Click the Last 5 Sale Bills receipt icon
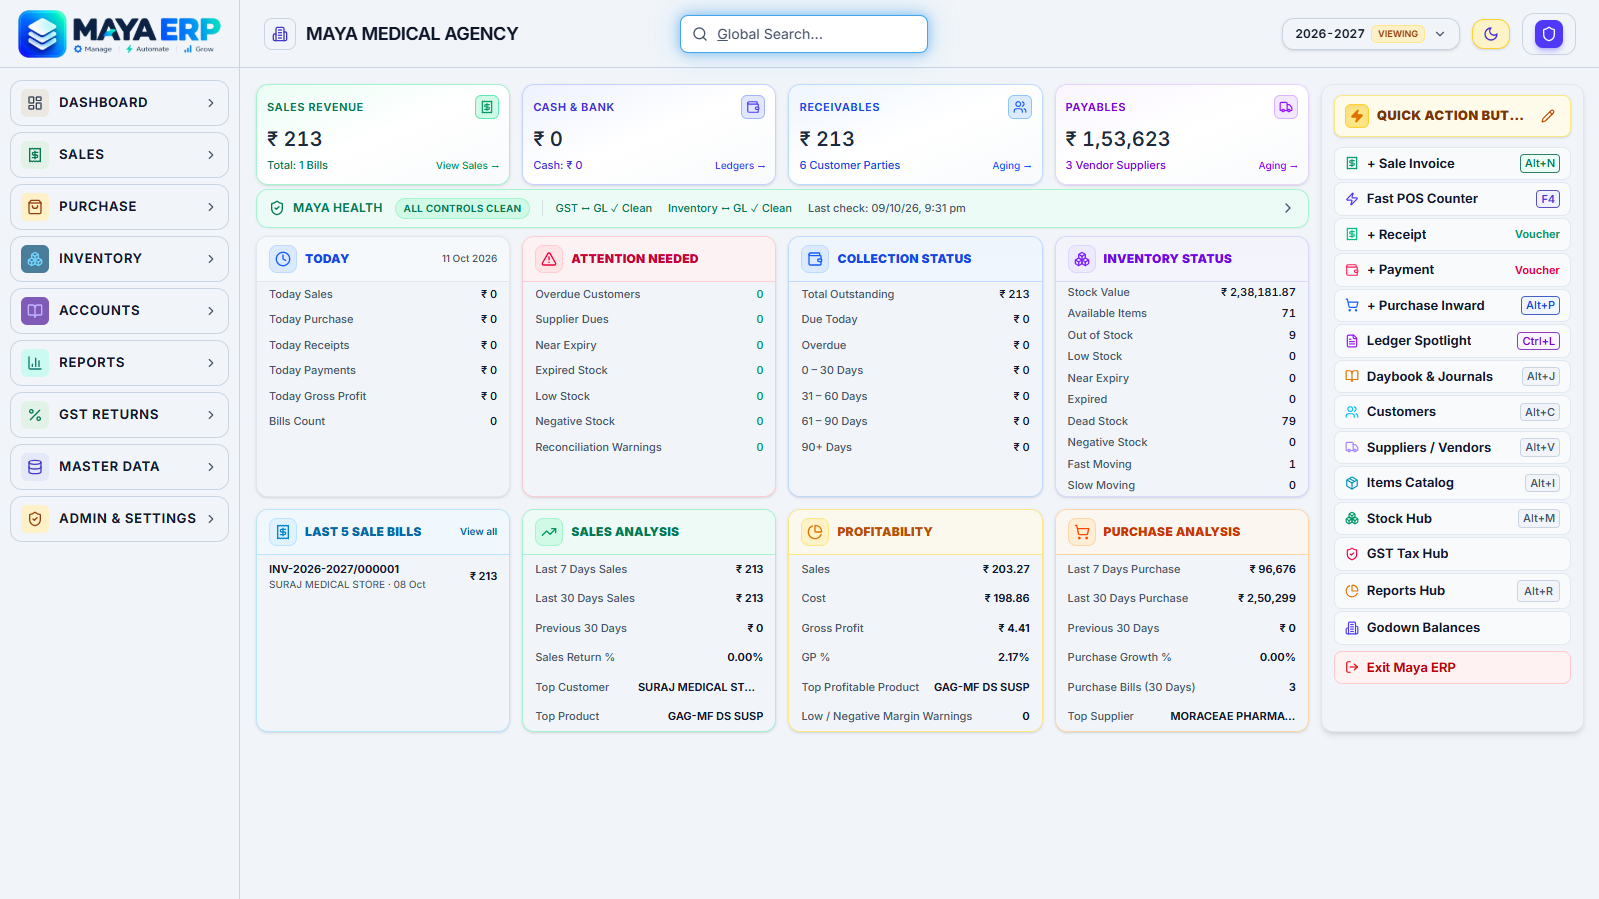The height and width of the screenshot is (899, 1599). [283, 532]
